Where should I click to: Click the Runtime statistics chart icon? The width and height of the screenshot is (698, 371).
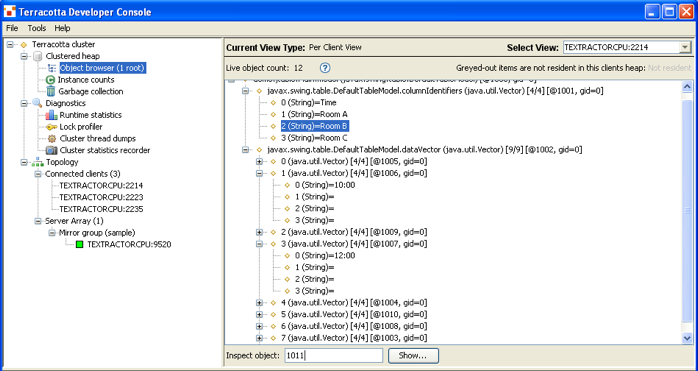51,115
